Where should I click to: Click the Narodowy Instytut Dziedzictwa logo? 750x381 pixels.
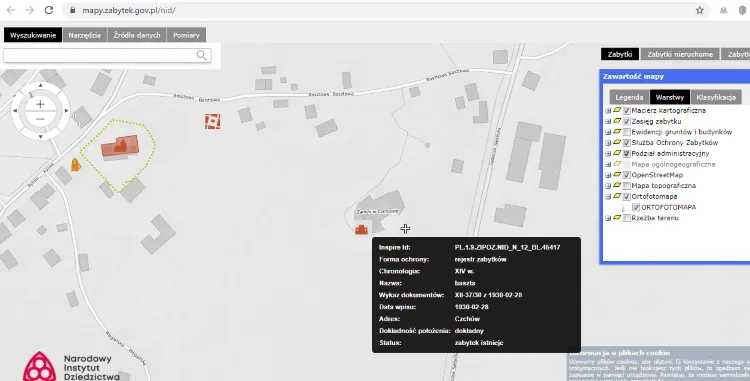[71, 367]
